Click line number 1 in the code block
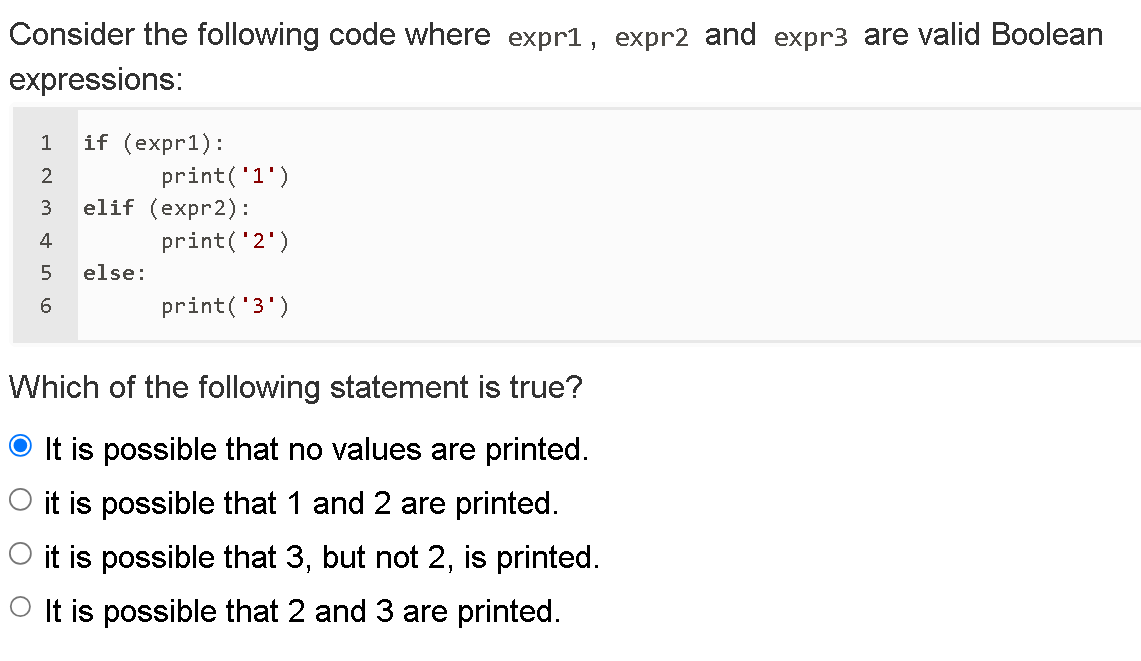Viewport: 1141px width, 661px height. (45, 143)
